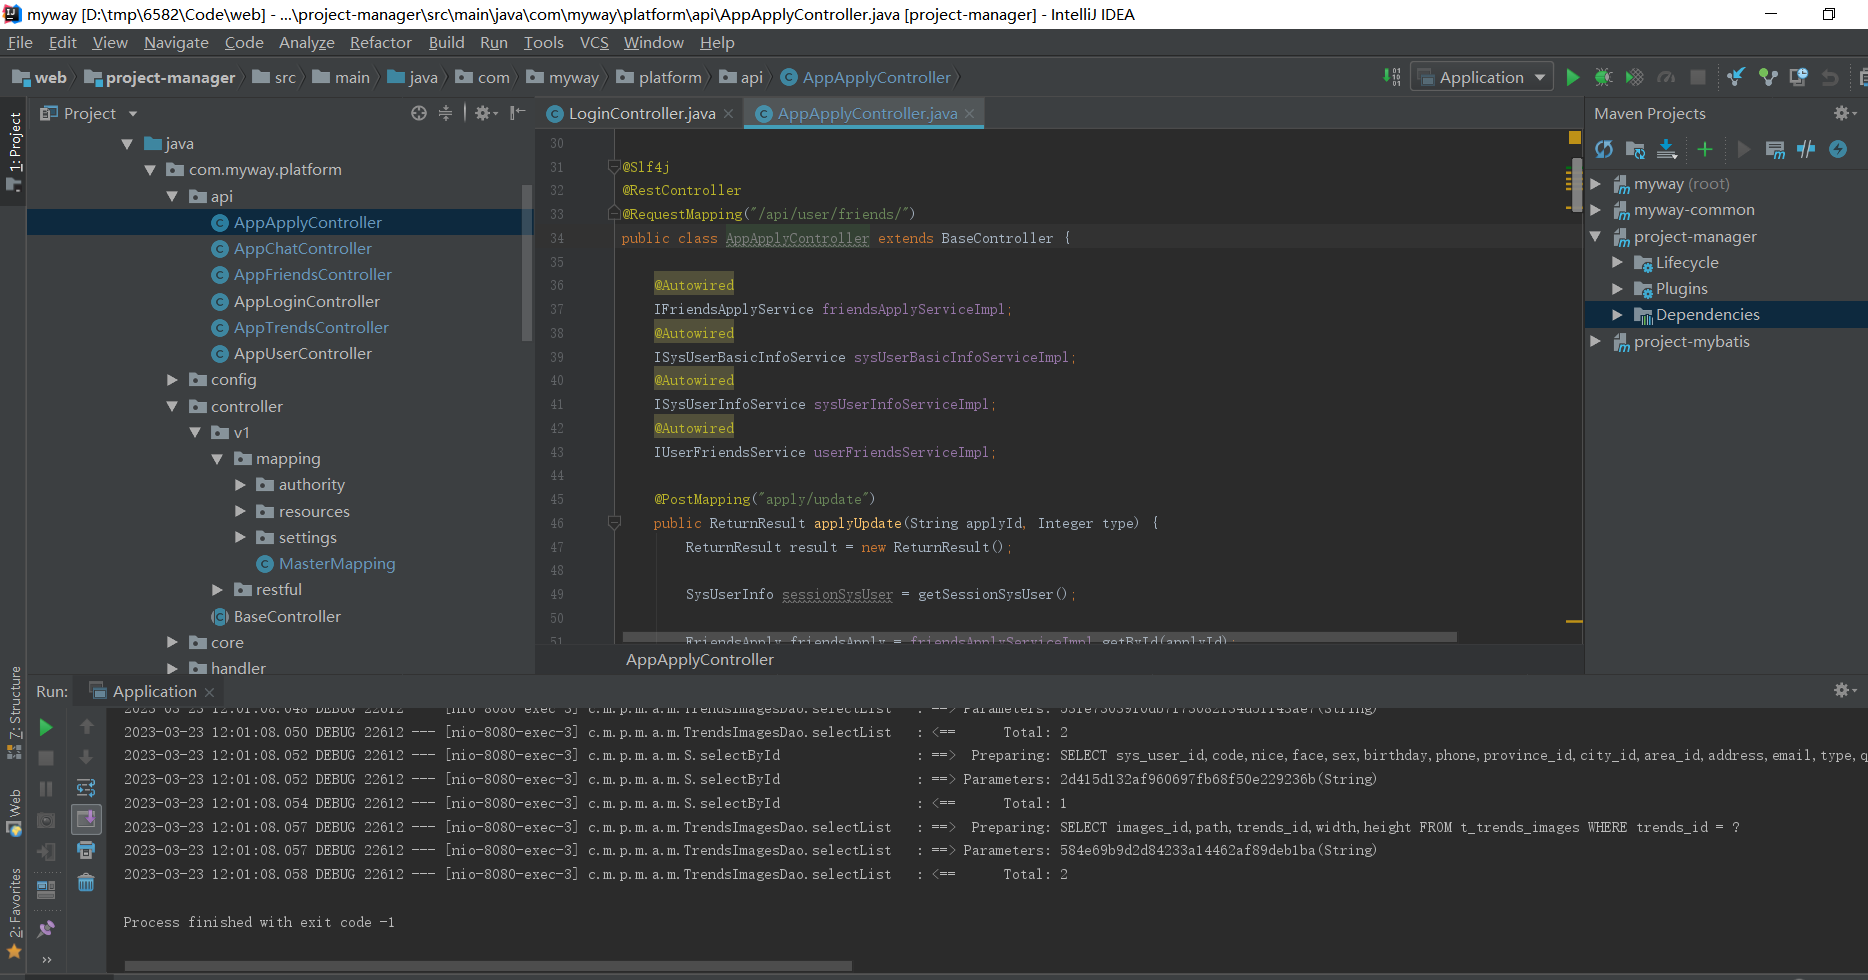Toggle scroll to end in the Run console
1868x980 pixels.
(x=86, y=819)
